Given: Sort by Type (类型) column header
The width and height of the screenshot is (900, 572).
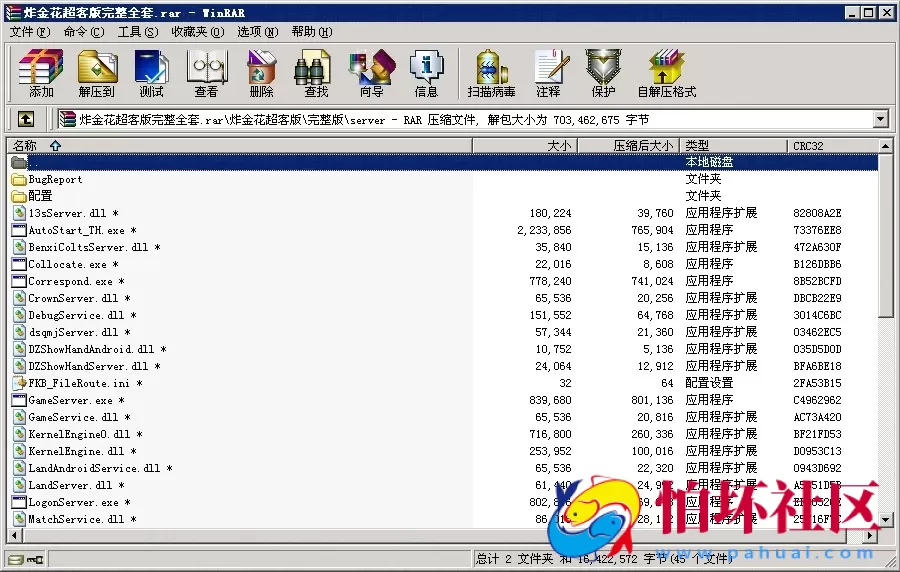Looking at the screenshot, I should (x=733, y=146).
